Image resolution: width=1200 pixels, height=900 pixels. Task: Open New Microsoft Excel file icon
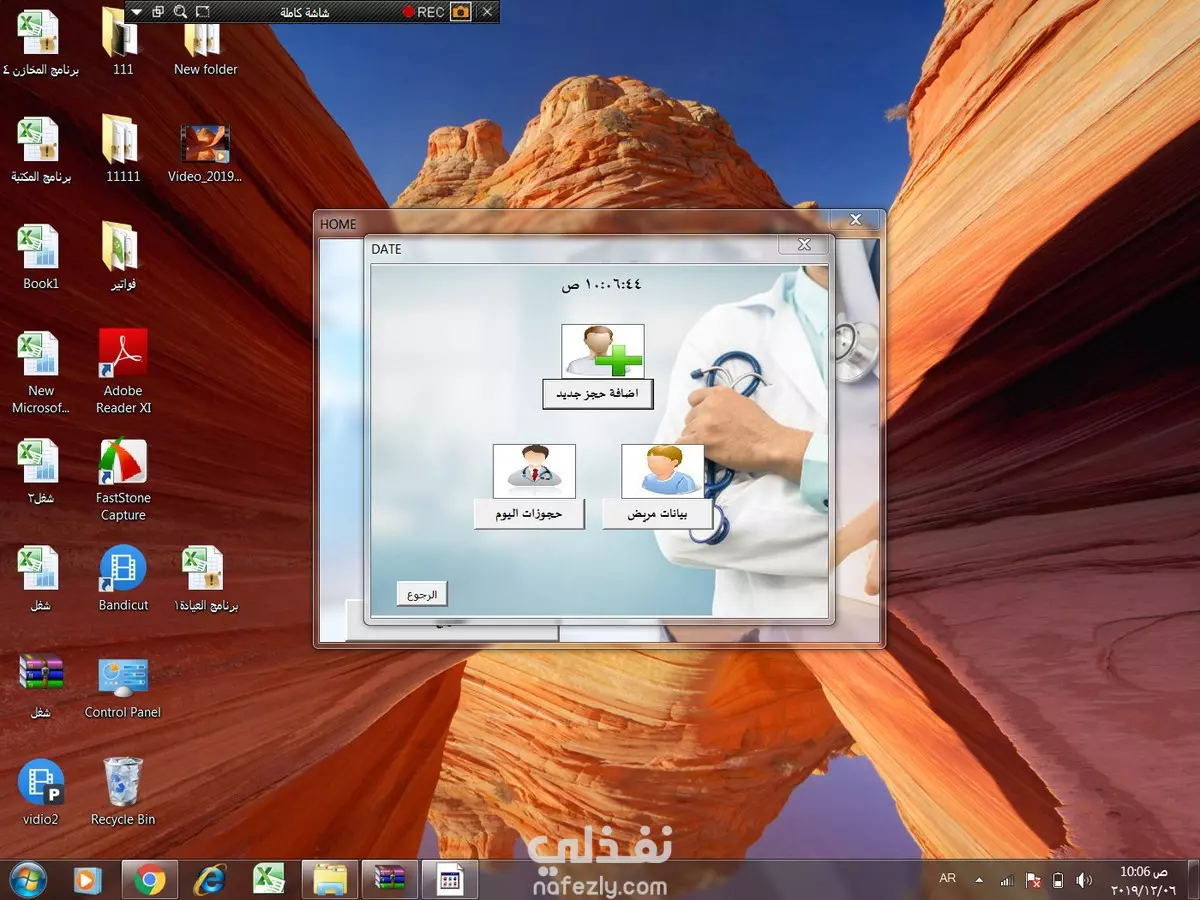click(41, 372)
